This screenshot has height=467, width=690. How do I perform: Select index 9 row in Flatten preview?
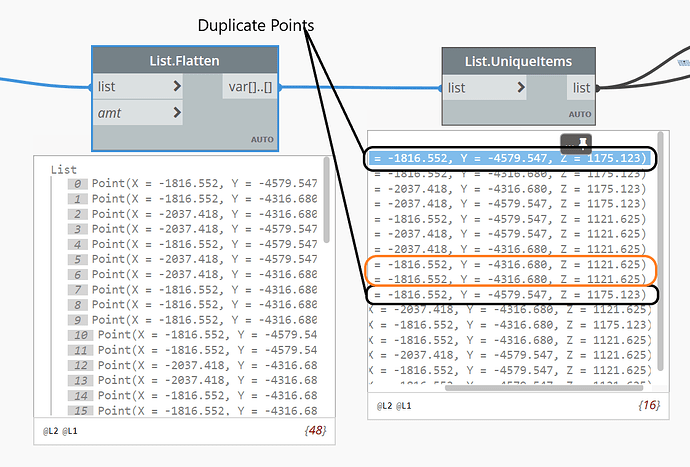click(x=192, y=320)
